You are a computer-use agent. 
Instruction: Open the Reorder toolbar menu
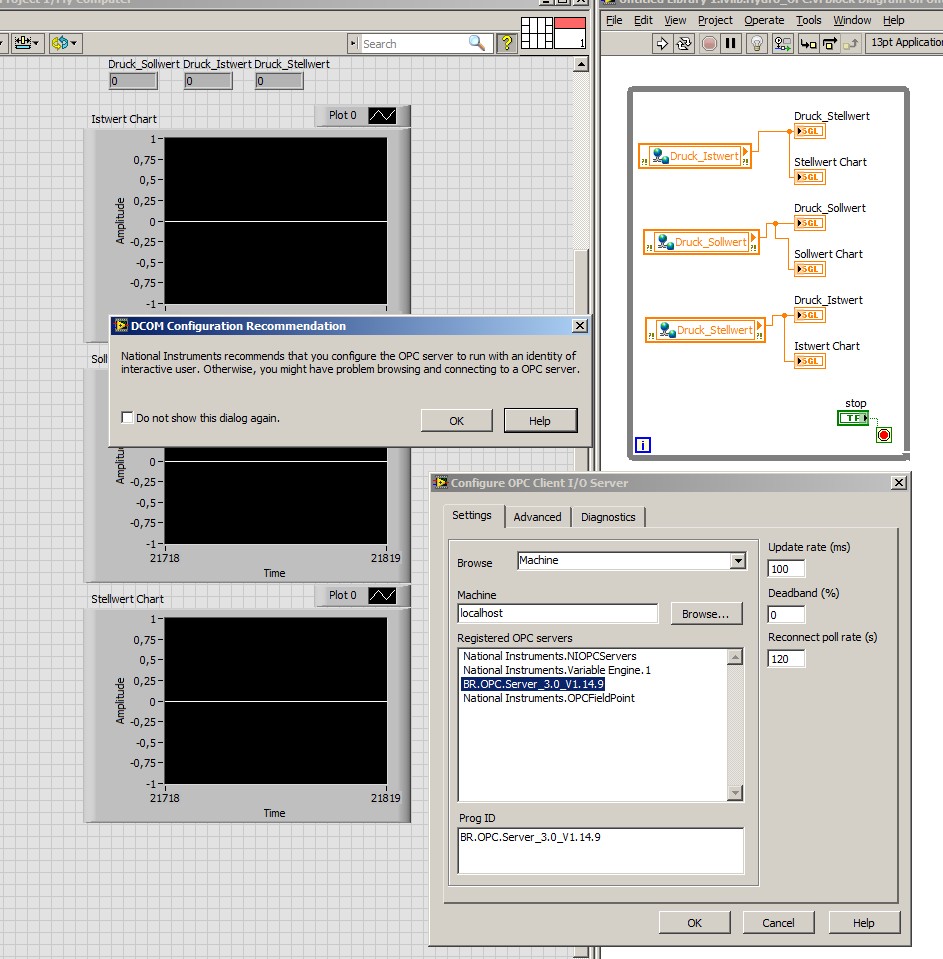tap(65, 43)
